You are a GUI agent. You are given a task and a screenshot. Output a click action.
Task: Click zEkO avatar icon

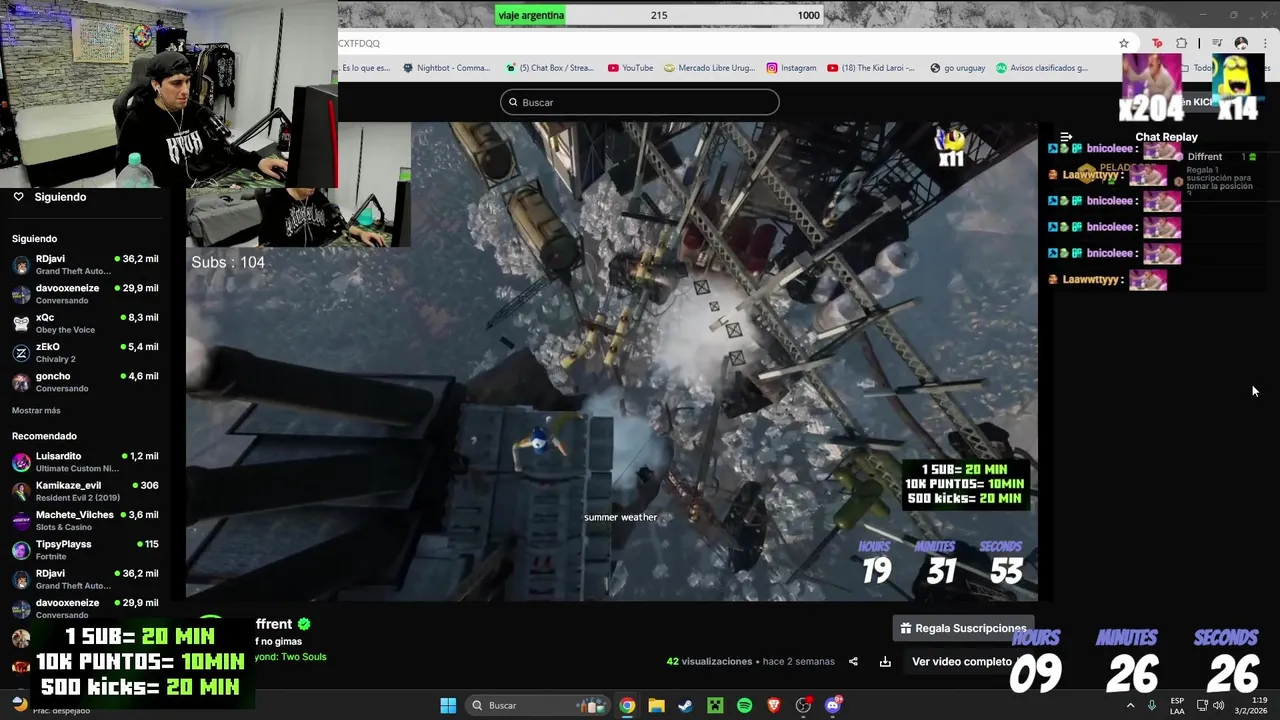(21, 353)
